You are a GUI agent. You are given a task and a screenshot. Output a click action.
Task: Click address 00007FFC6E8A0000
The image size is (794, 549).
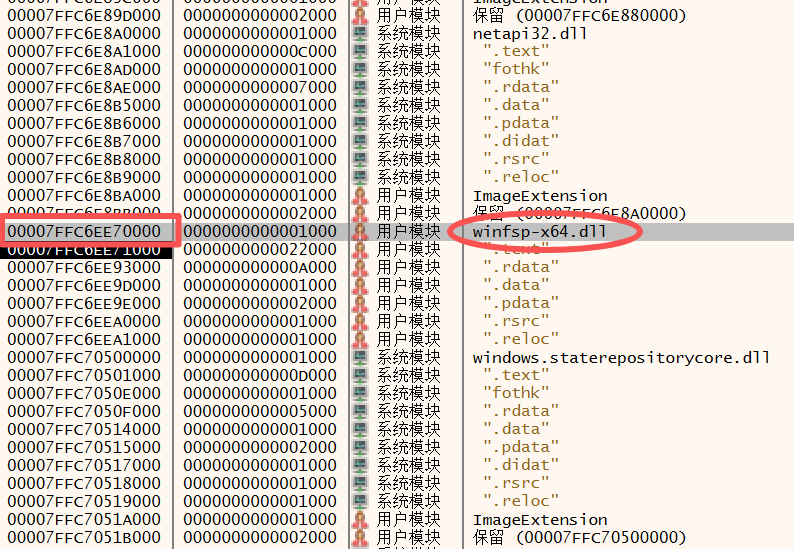pos(84,33)
